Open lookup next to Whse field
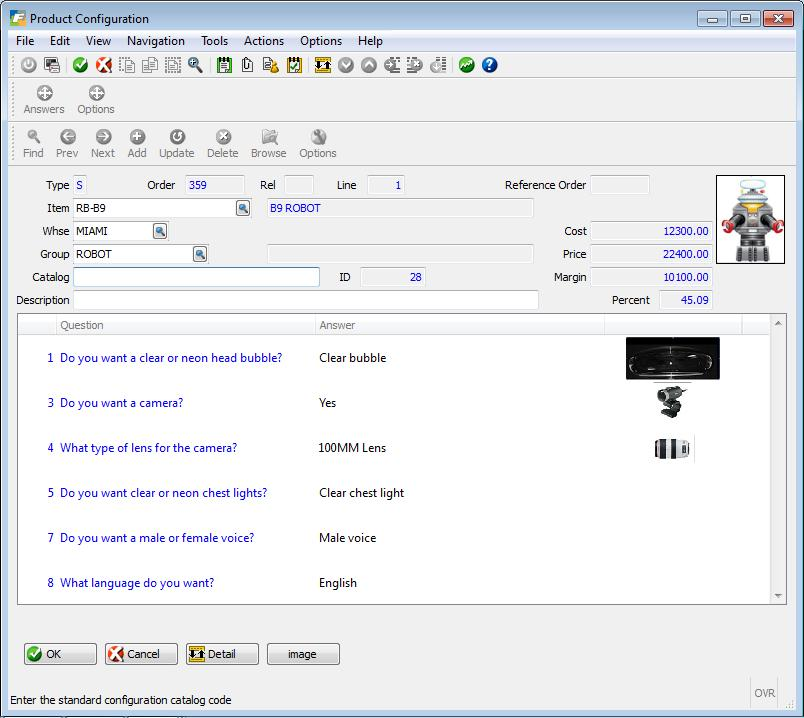Screen dimensions: 804x718 click(160, 231)
